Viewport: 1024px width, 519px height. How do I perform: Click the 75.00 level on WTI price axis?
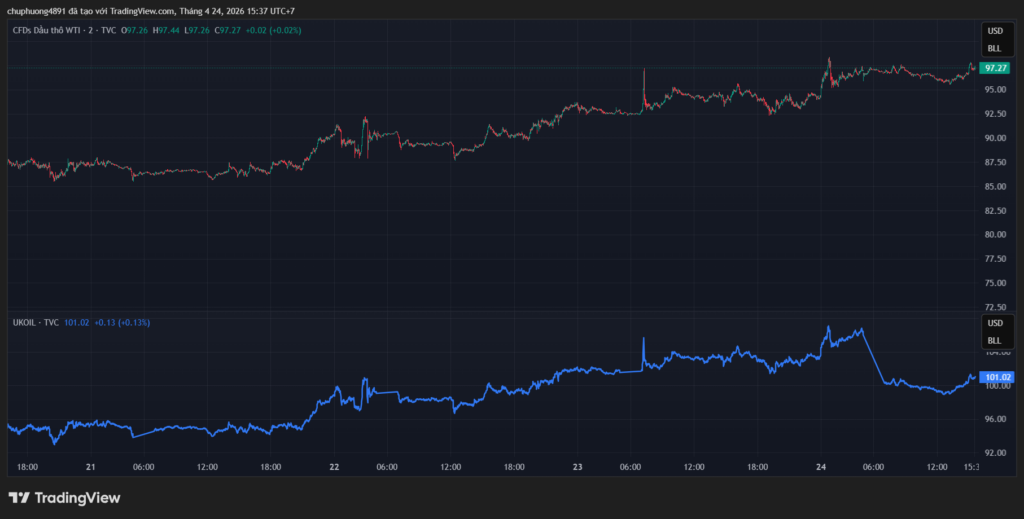pyautogui.click(x=995, y=283)
